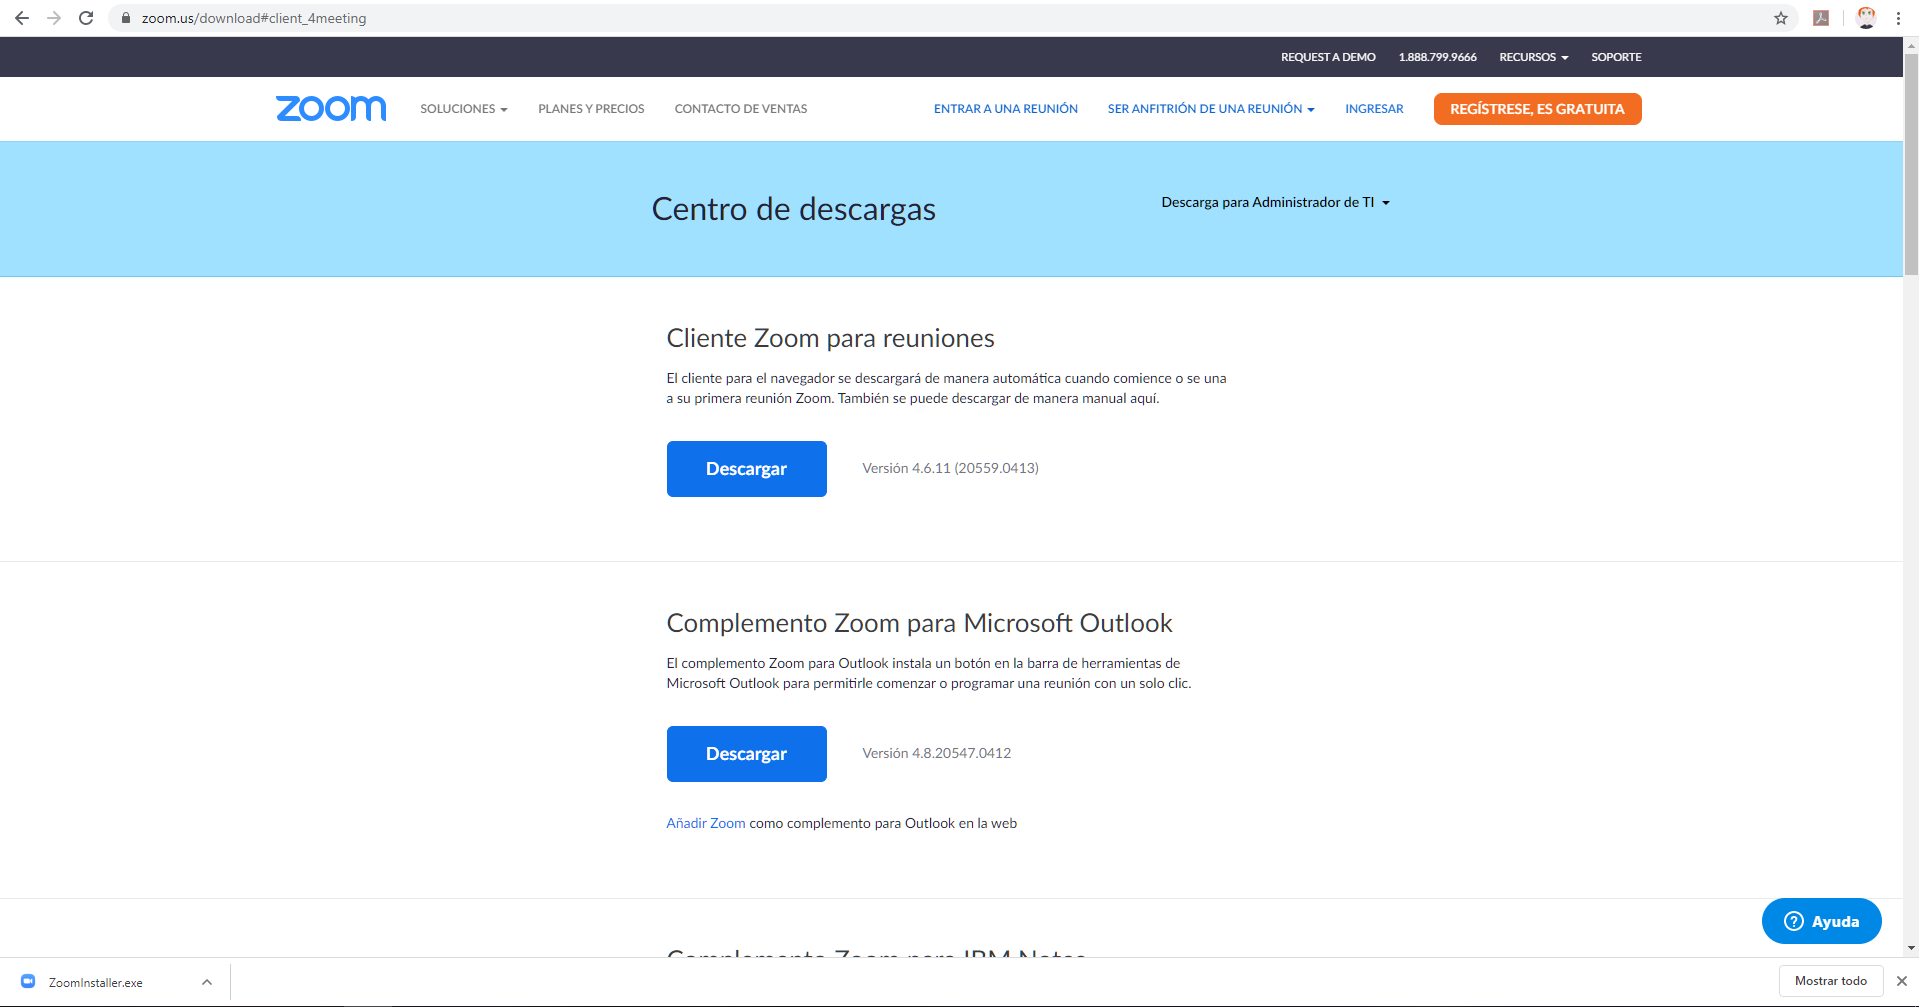Click the phone number 1.888.799.9666
1919x1007 pixels.
1437,57
